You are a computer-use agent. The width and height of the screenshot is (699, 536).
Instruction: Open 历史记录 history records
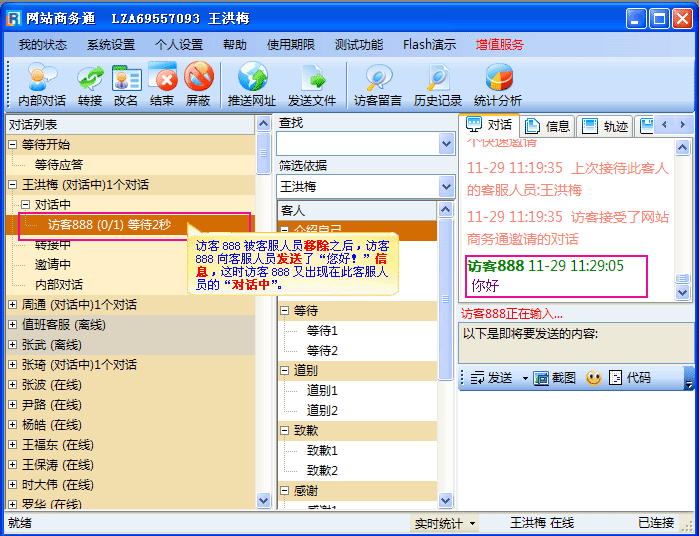click(438, 77)
